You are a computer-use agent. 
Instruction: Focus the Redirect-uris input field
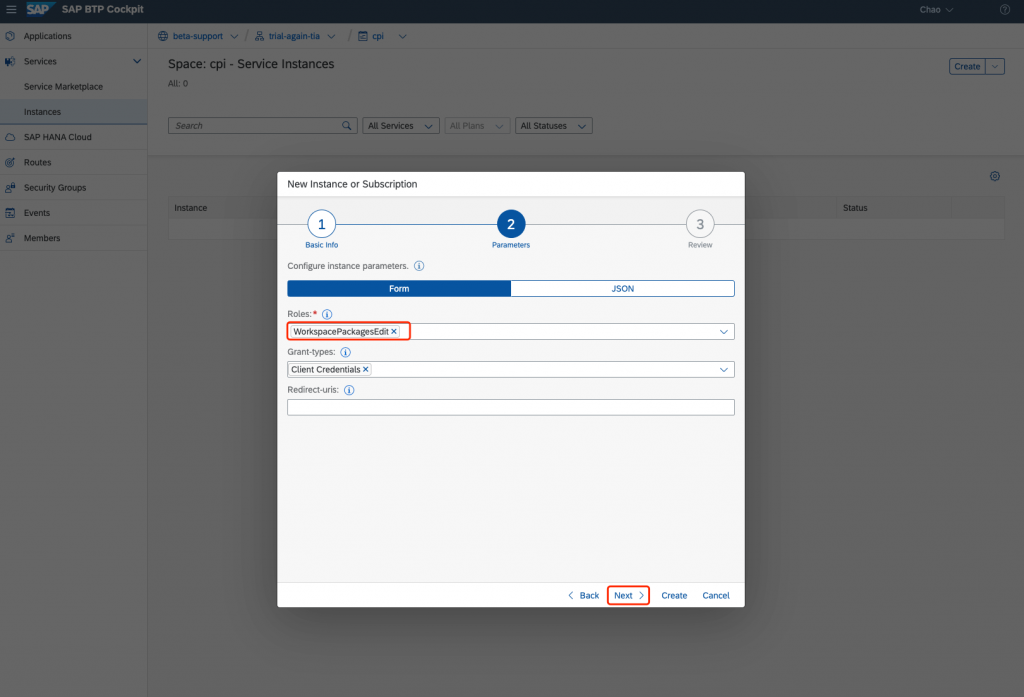511,408
